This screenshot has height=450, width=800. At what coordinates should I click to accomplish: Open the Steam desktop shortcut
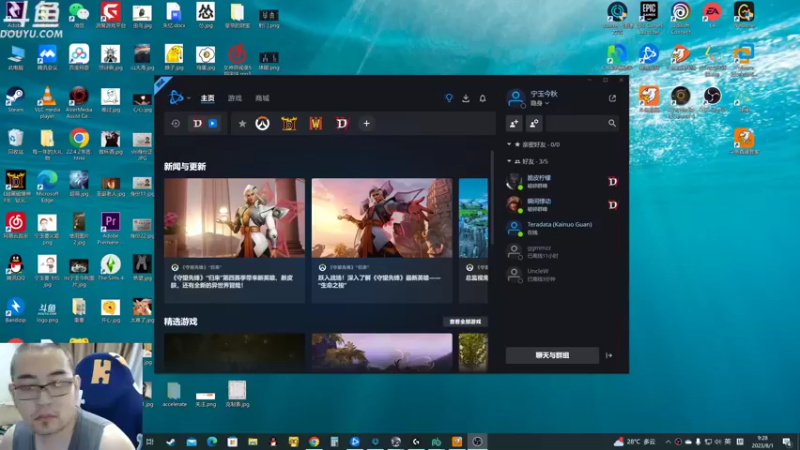tap(15, 99)
